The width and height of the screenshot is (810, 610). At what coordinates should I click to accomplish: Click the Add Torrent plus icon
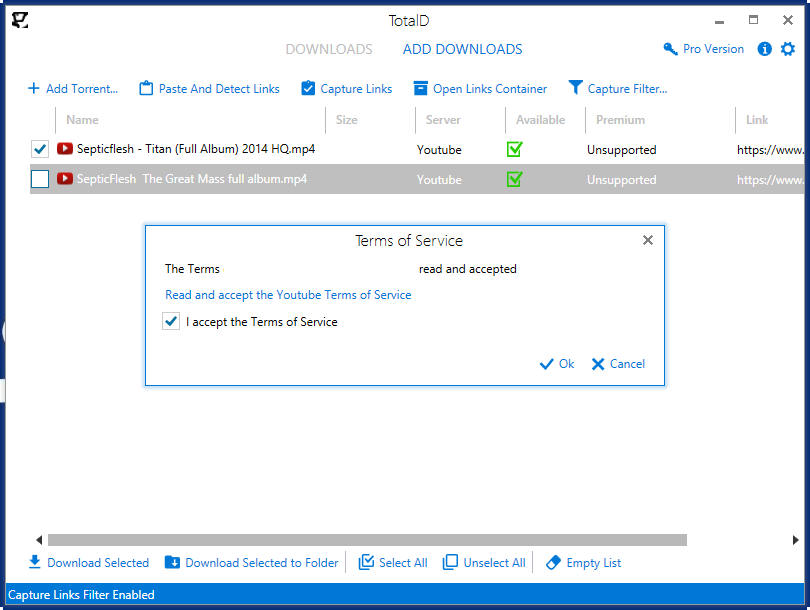pyautogui.click(x=34, y=89)
